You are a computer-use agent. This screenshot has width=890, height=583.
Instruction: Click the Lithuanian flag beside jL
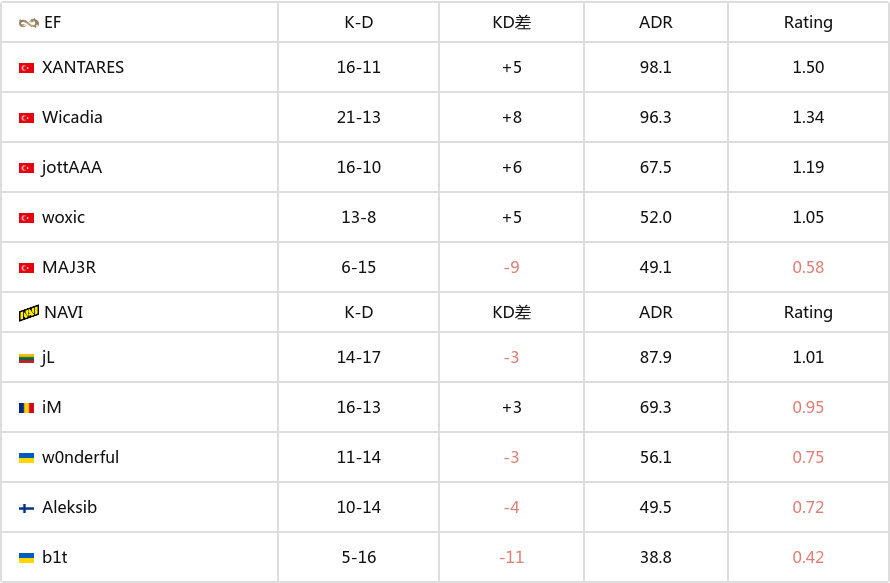(x=26, y=358)
